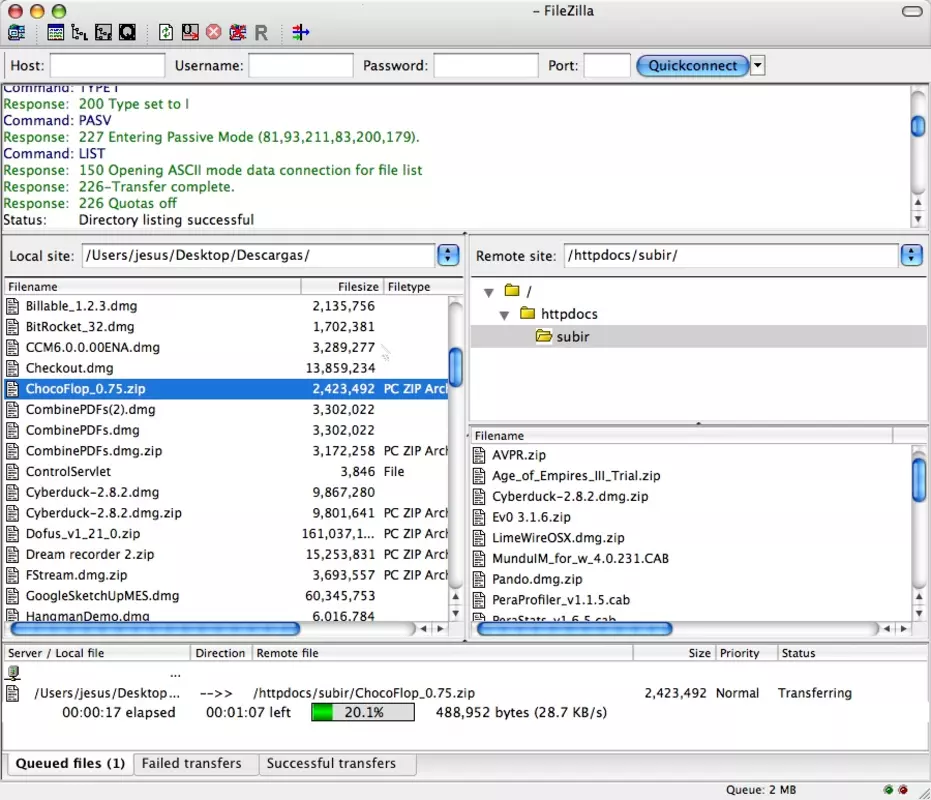Viewport: 931px width, 800px height.
Task: Select LimeWireOSX.dmg.zip in remote list
Action: [691, 538]
